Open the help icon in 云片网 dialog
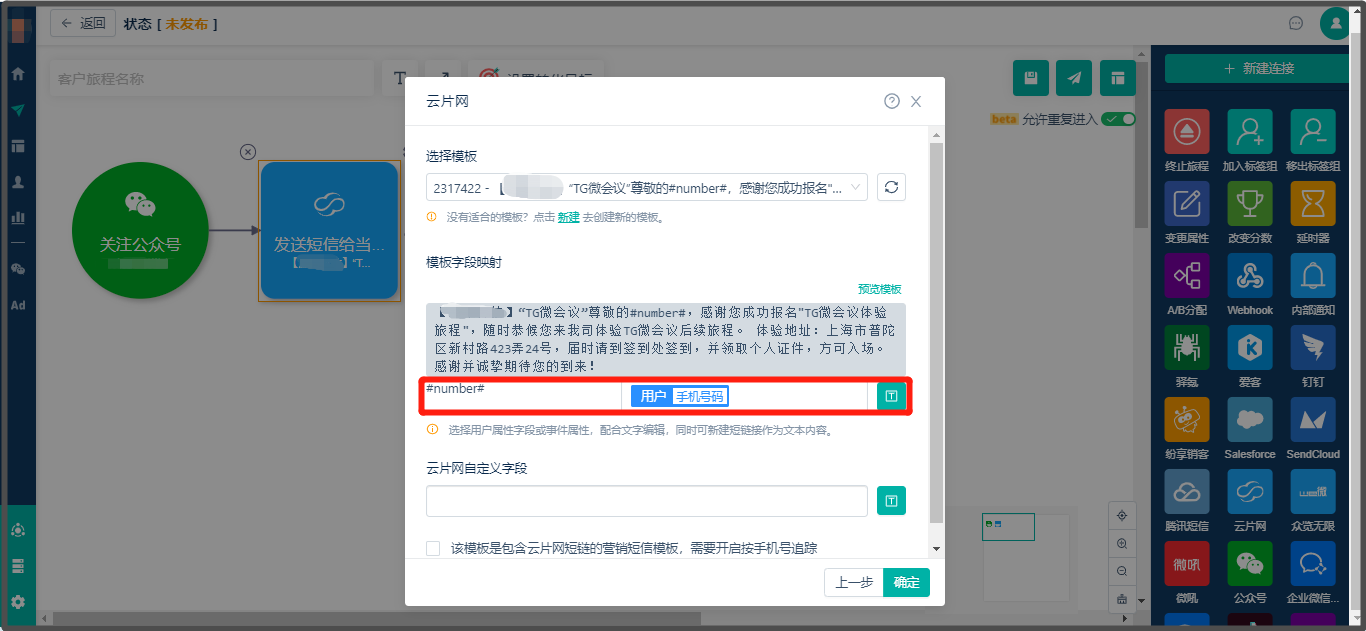This screenshot has width=1366, height=631. 892,101
